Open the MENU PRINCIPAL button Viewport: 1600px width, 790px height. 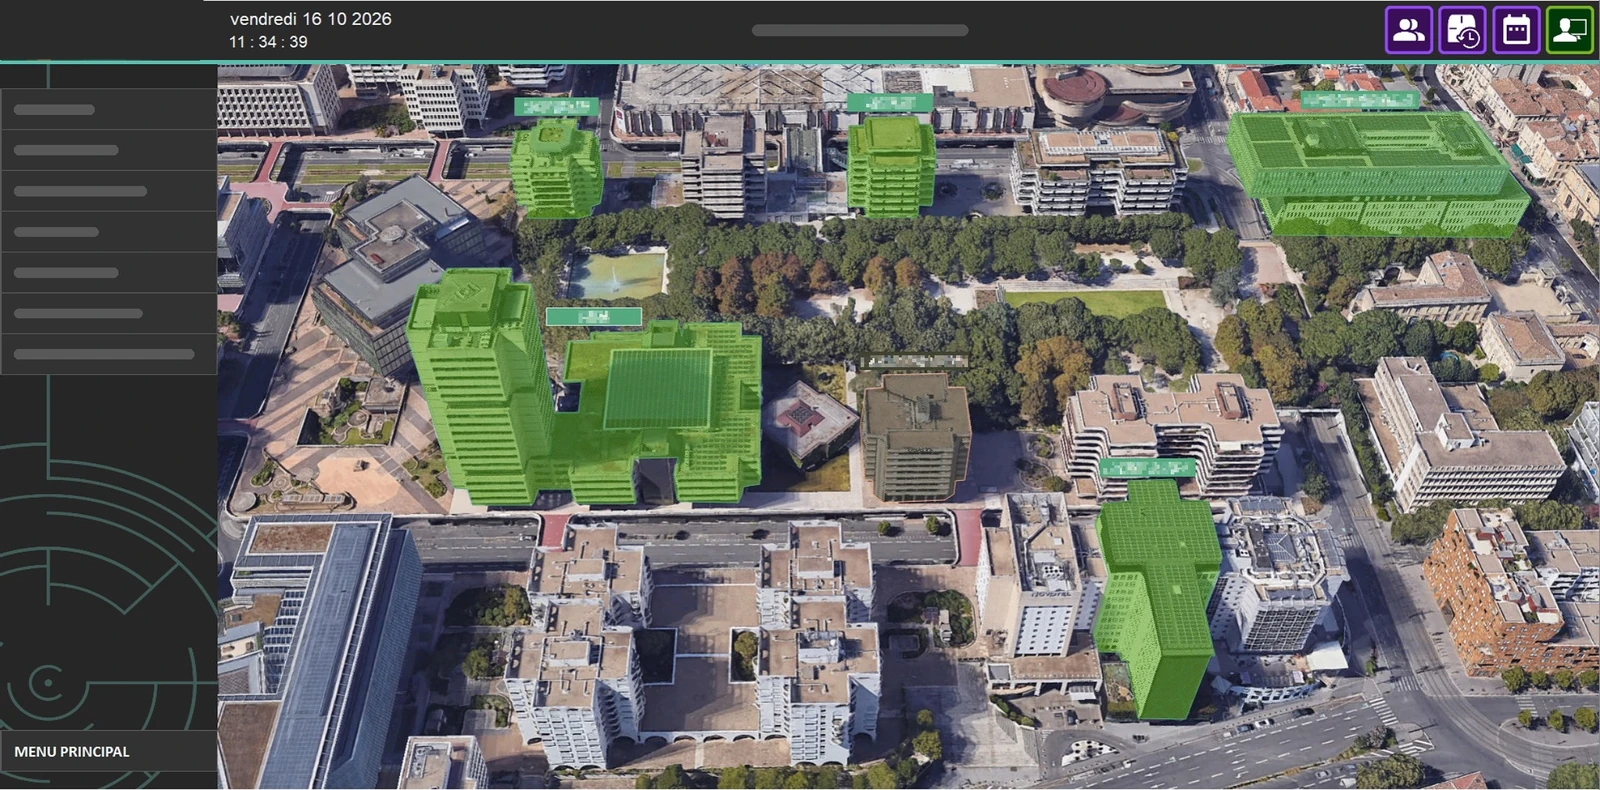(x=108, y=751)
